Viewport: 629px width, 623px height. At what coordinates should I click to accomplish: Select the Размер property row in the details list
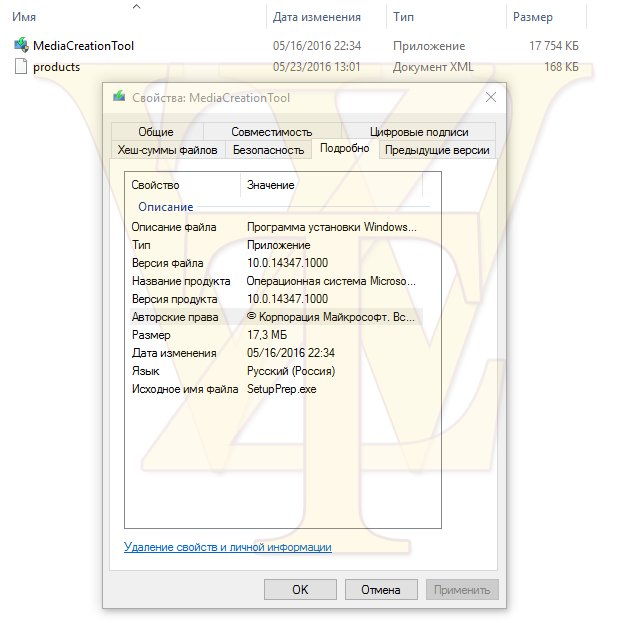click(x=276, y=335)
